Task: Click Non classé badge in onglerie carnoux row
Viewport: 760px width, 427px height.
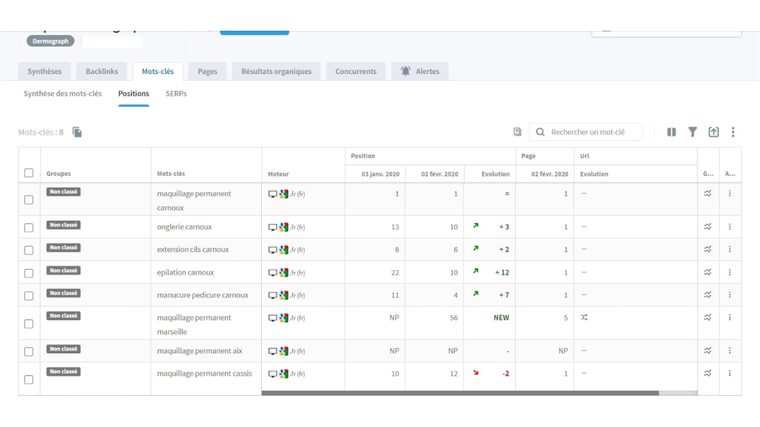Action: [63, 225]
